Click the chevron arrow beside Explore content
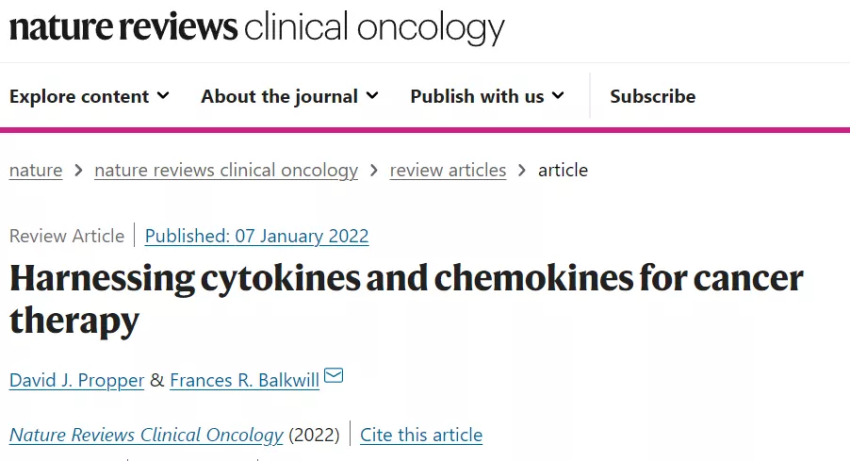 pos(163,96)
